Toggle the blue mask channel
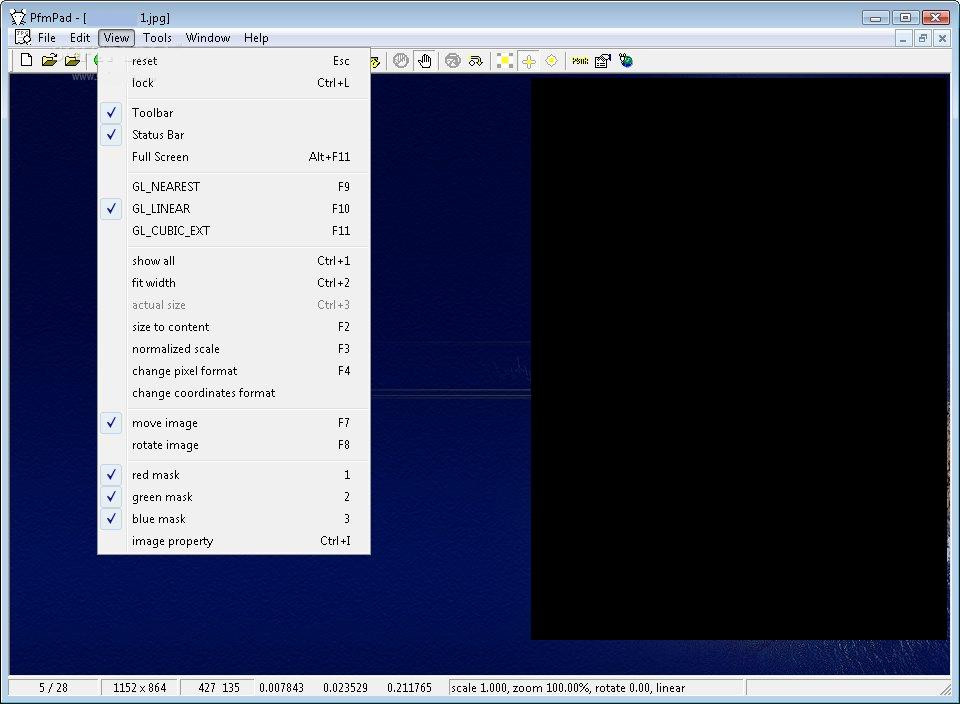The height and width of the screenshot is (704, 960). pos(234,519)
